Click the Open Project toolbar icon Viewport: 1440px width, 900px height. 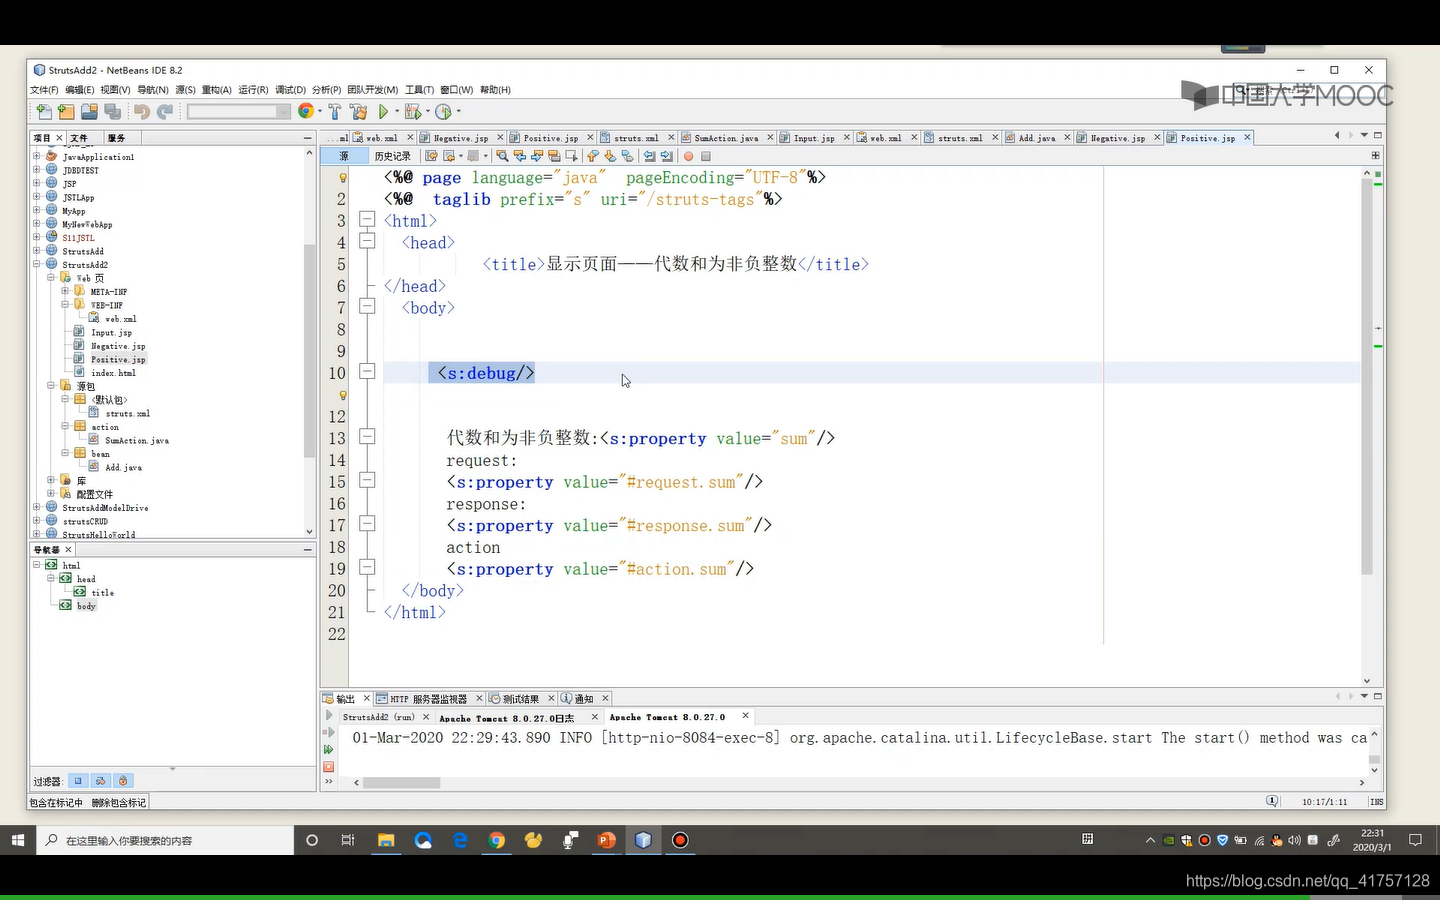tap(89, 112)
